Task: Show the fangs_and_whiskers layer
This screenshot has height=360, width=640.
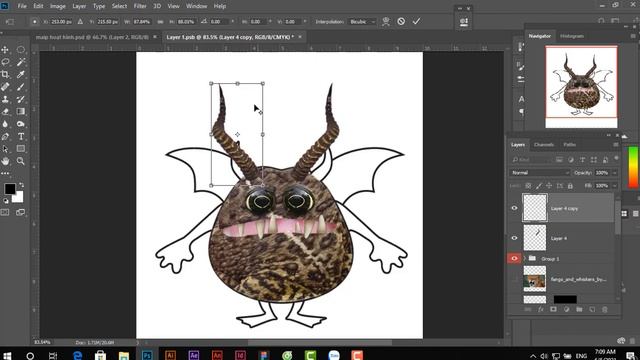Action: tap(514, 280)
